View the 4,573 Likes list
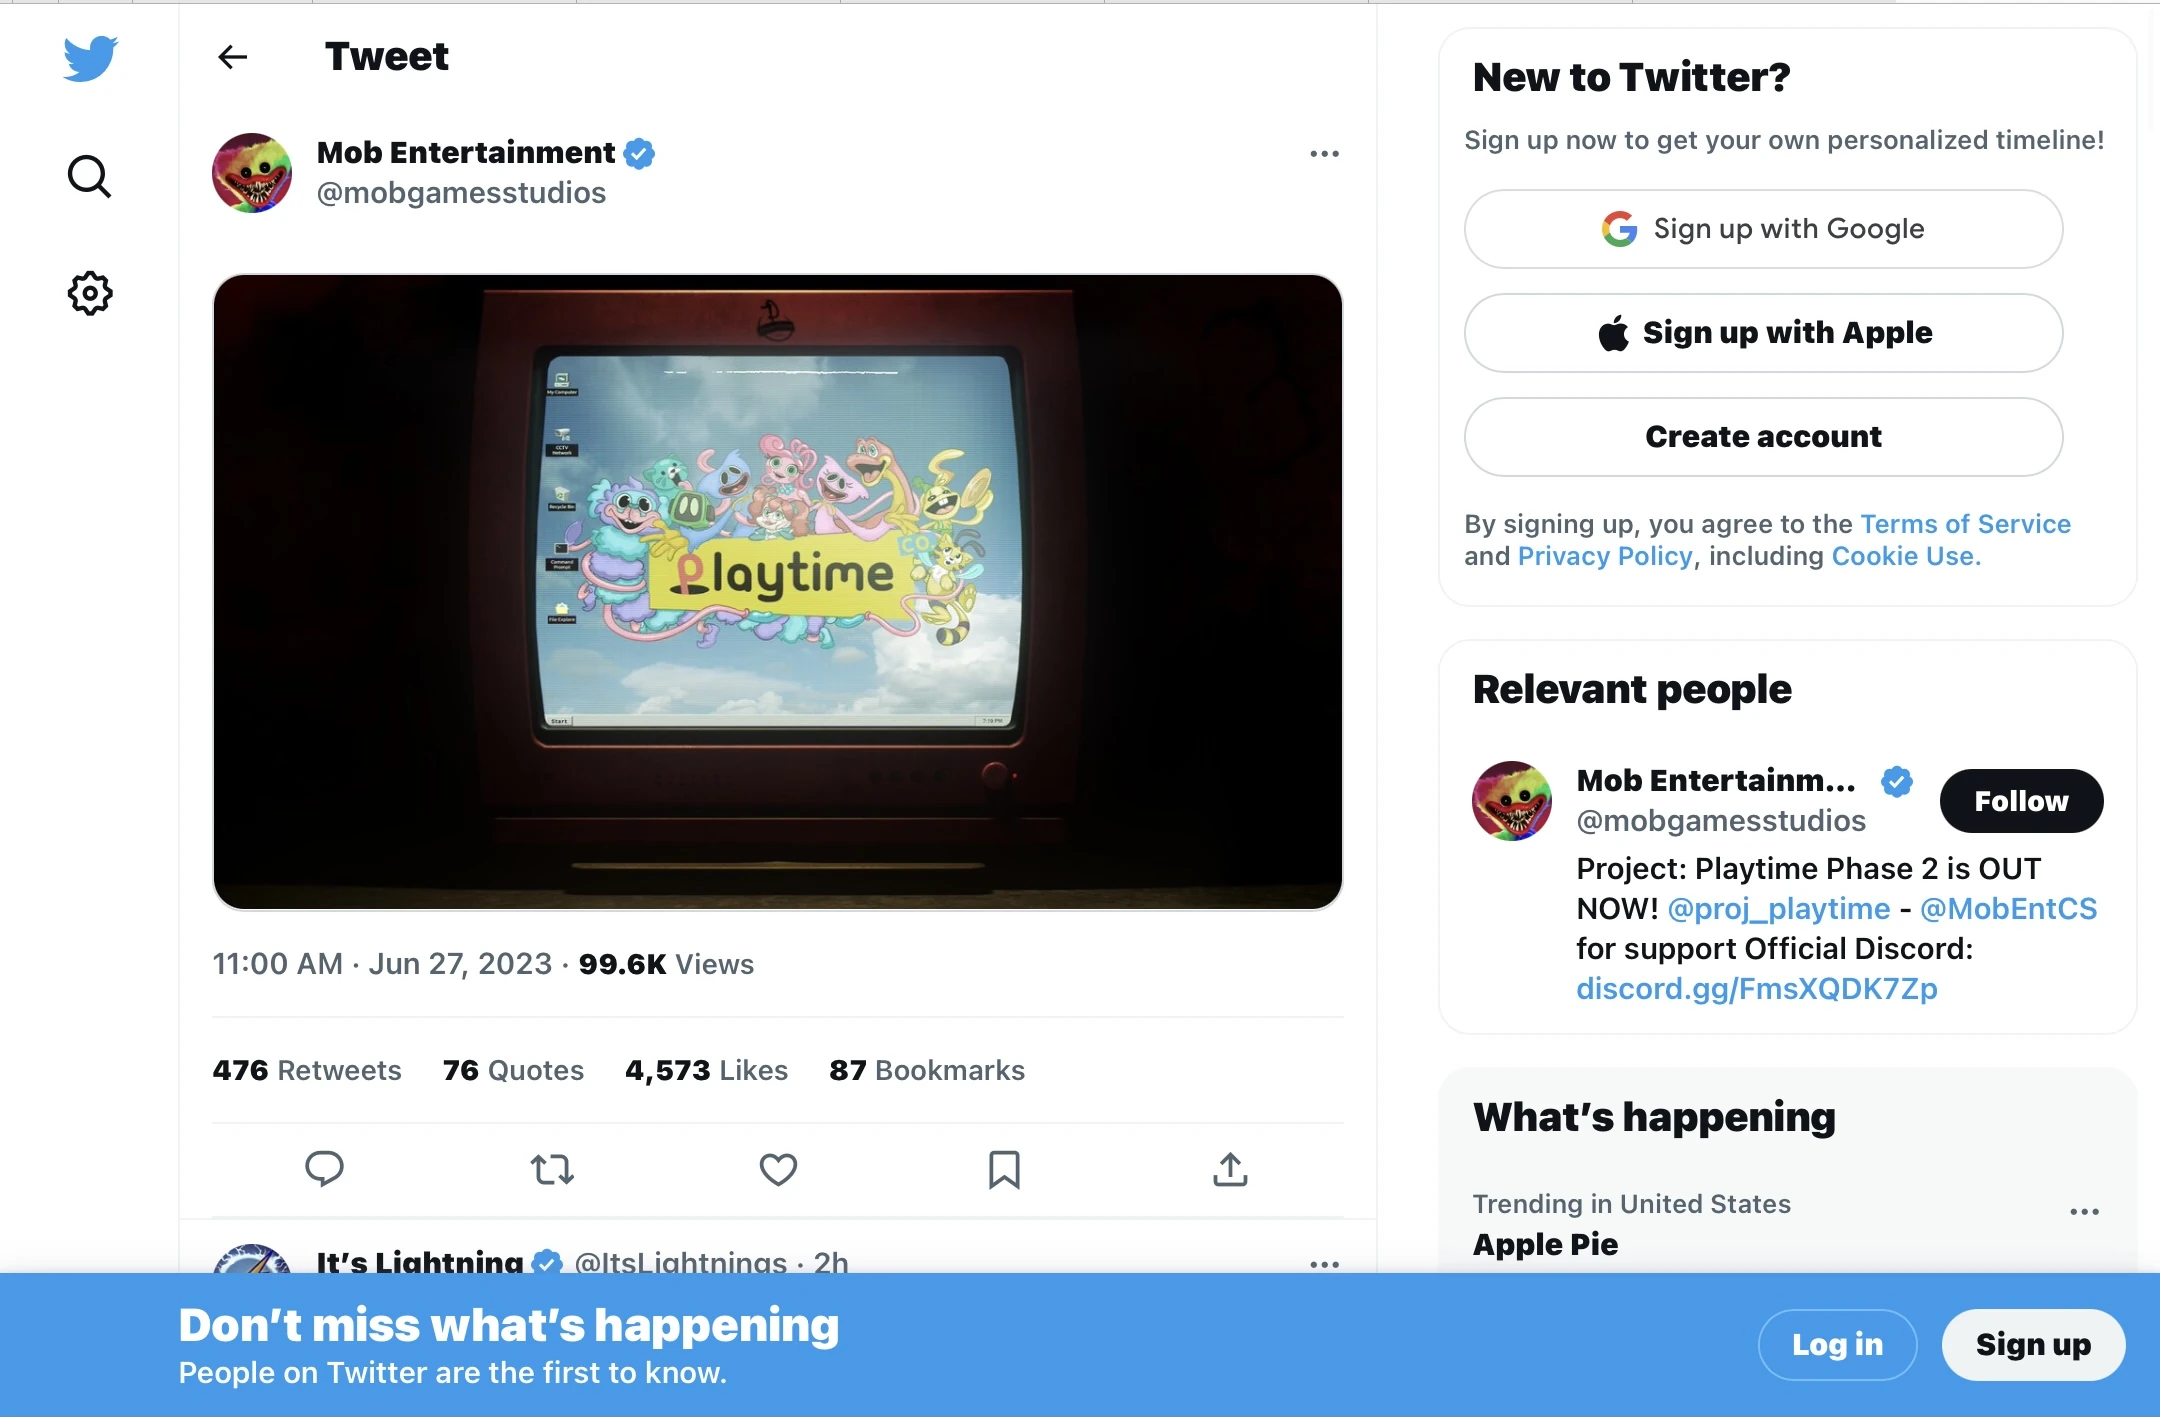 [706, 1070]
